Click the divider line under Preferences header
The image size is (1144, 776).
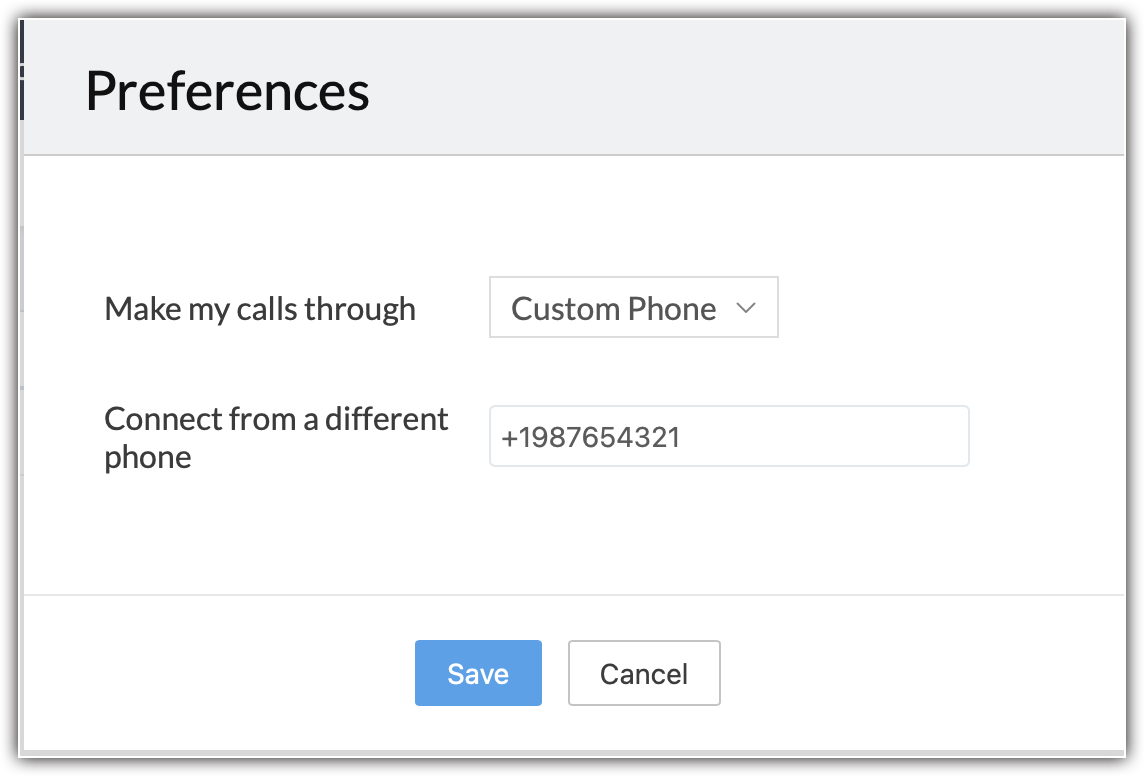[572, 155]
